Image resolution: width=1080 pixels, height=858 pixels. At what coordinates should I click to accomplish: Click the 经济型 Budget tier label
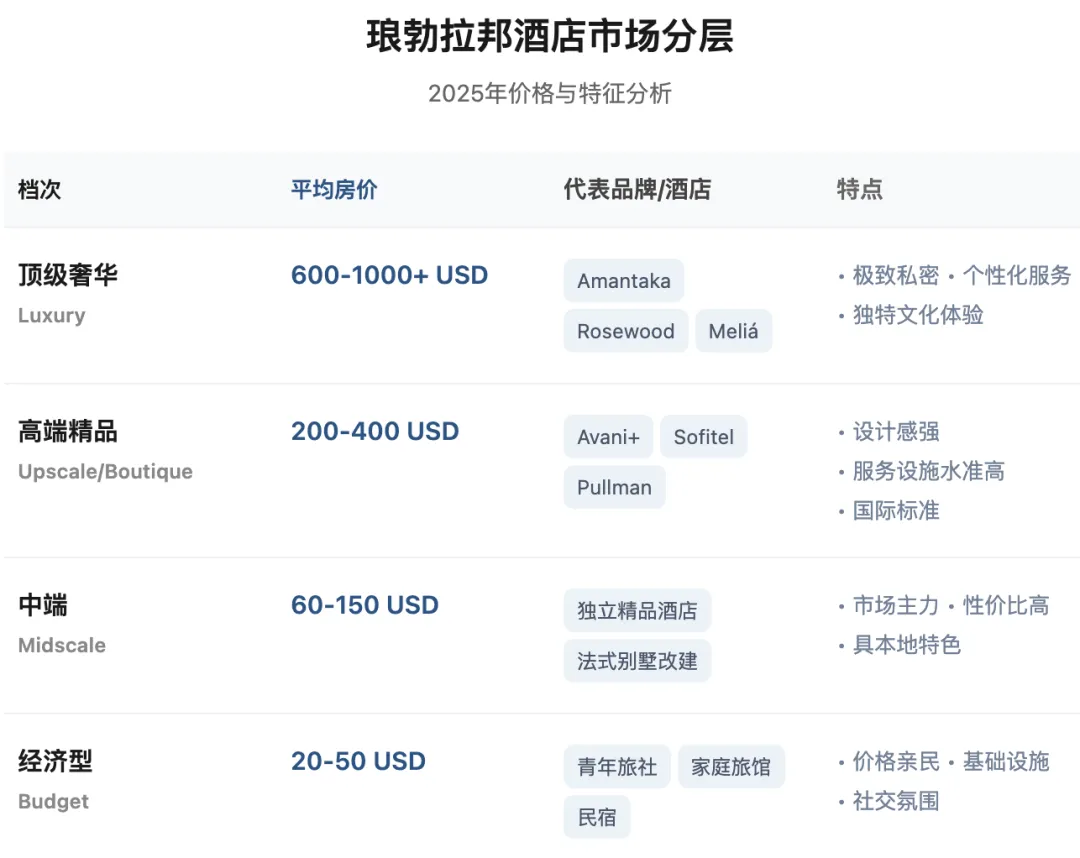point(55,762)
